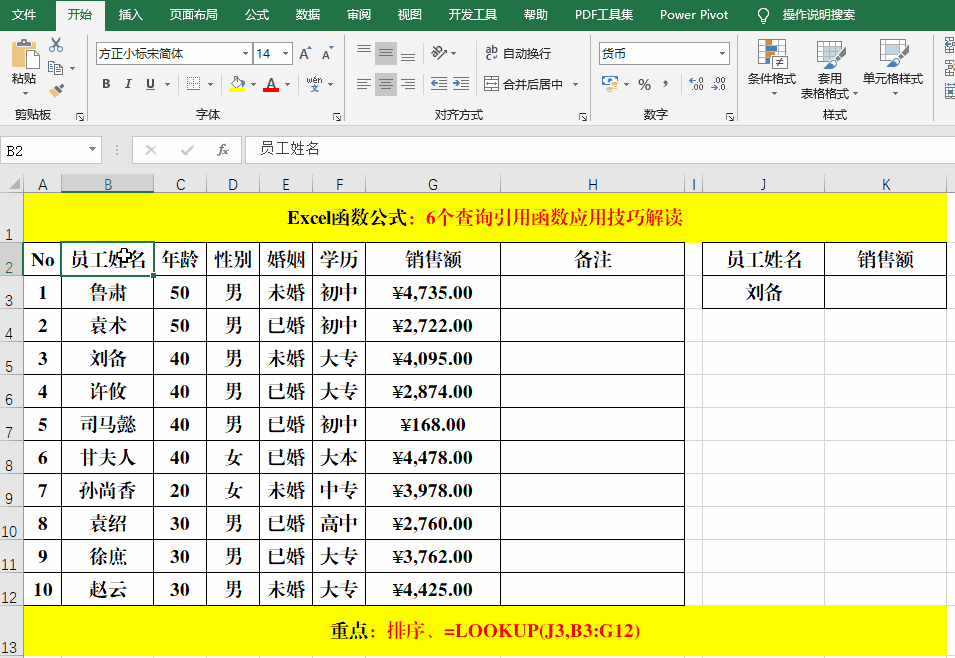This screenshot has width=955, height=658.
Task: Click the Format Painter brush icon
Action: (56, 91)
